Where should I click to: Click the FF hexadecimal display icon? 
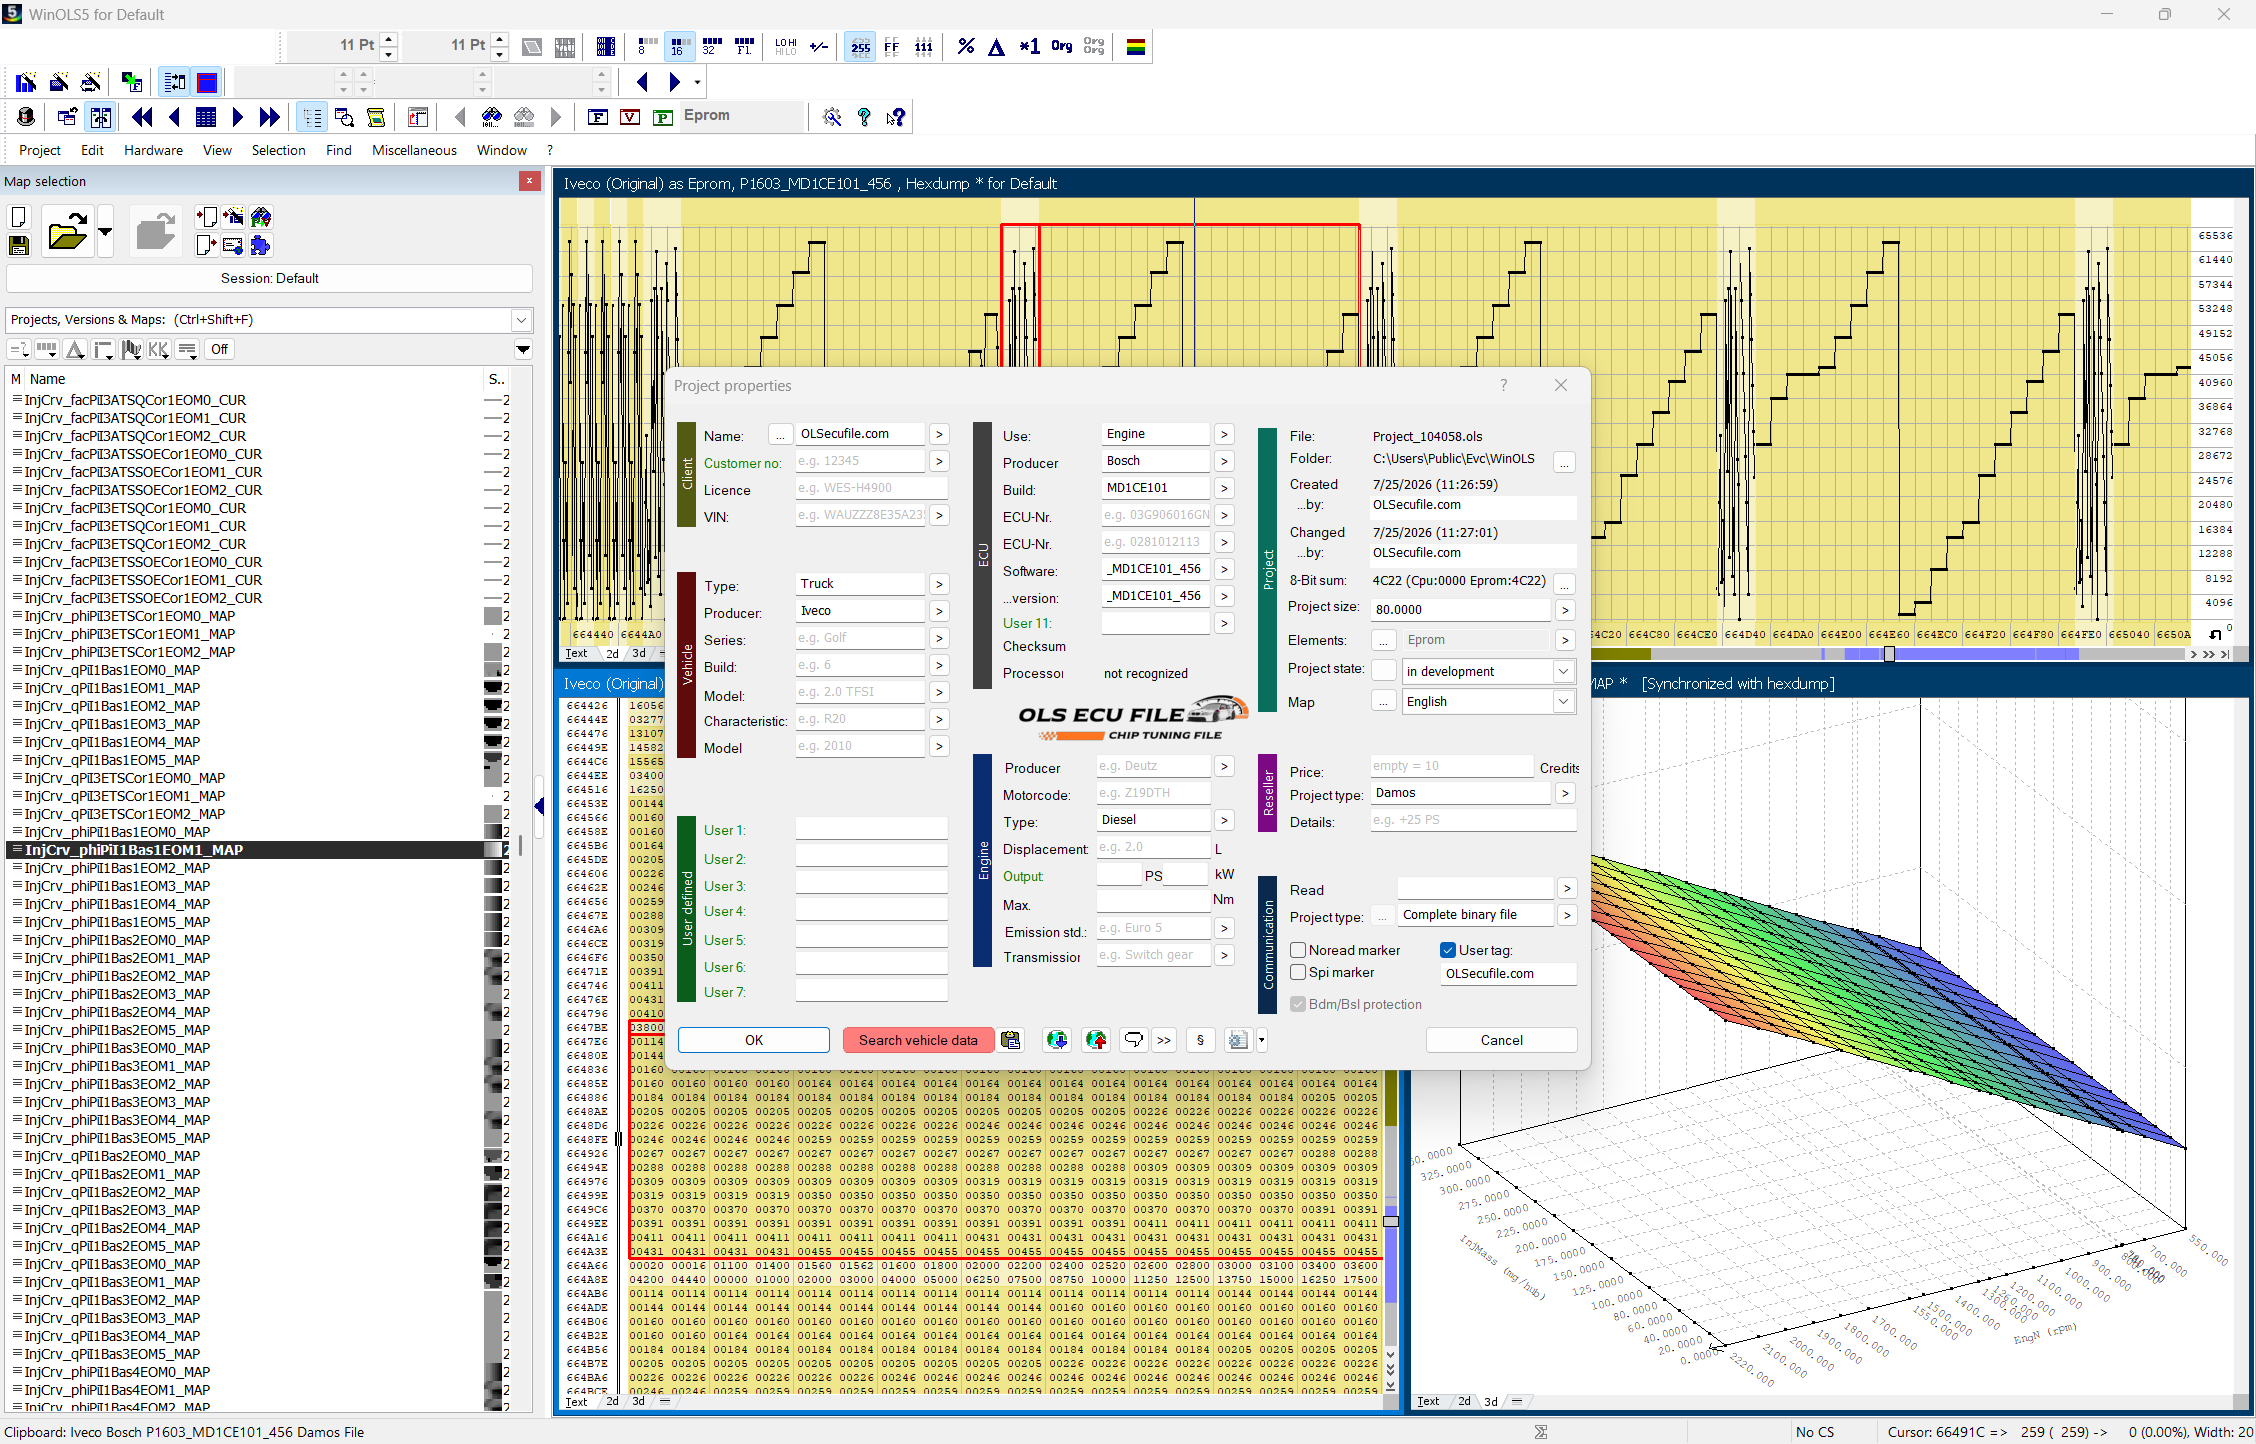[x=891, y=46]
